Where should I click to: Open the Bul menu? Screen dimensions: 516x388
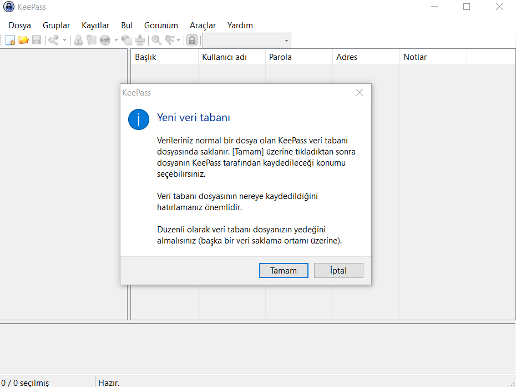click(x=127, y=25)
